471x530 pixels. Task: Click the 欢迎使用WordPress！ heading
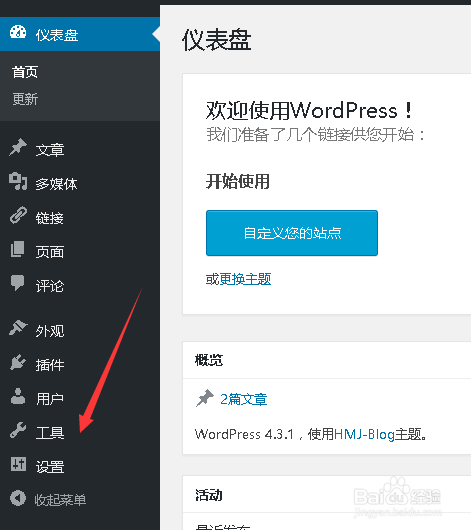[309, 111]
